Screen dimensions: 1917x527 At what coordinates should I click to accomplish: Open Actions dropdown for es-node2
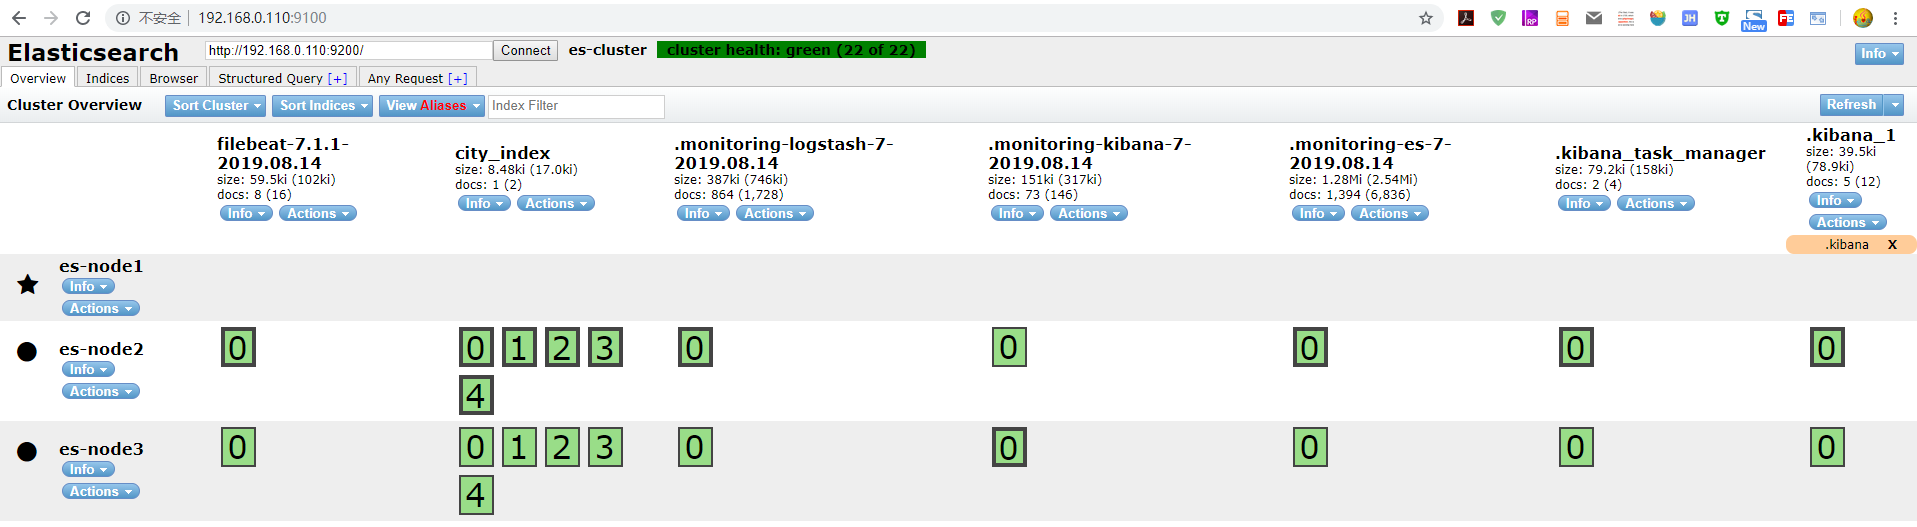tap(101, 392)
